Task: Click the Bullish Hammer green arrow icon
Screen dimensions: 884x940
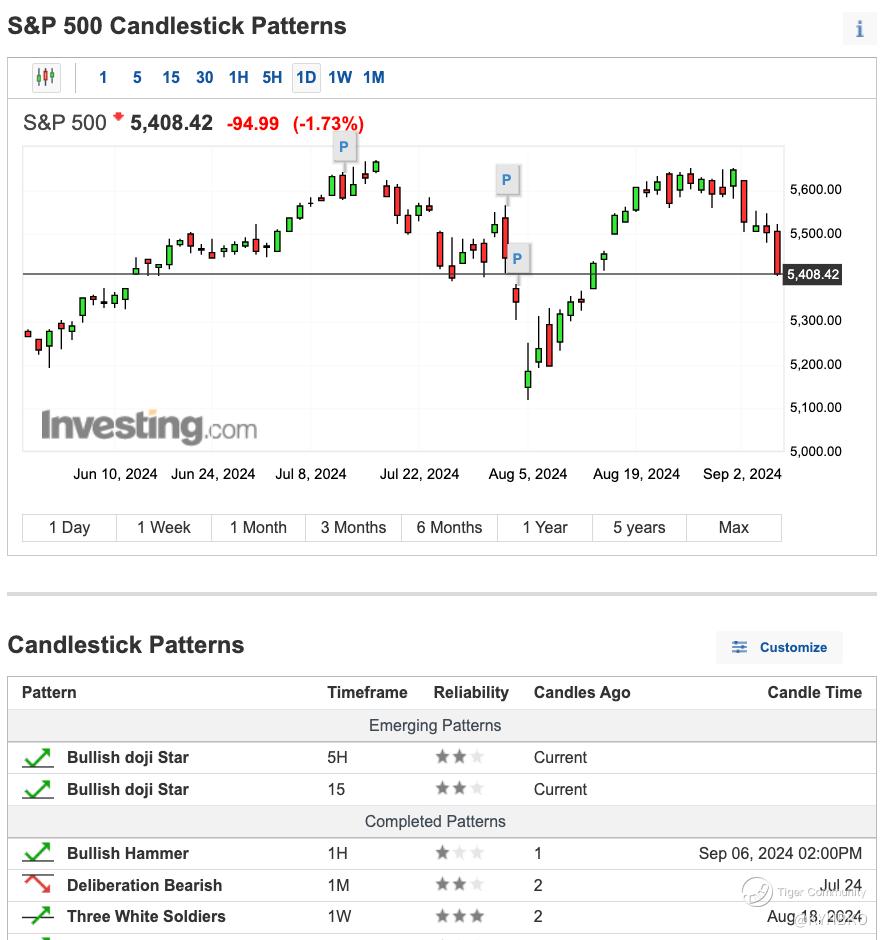Action: [x=38, y=853]
